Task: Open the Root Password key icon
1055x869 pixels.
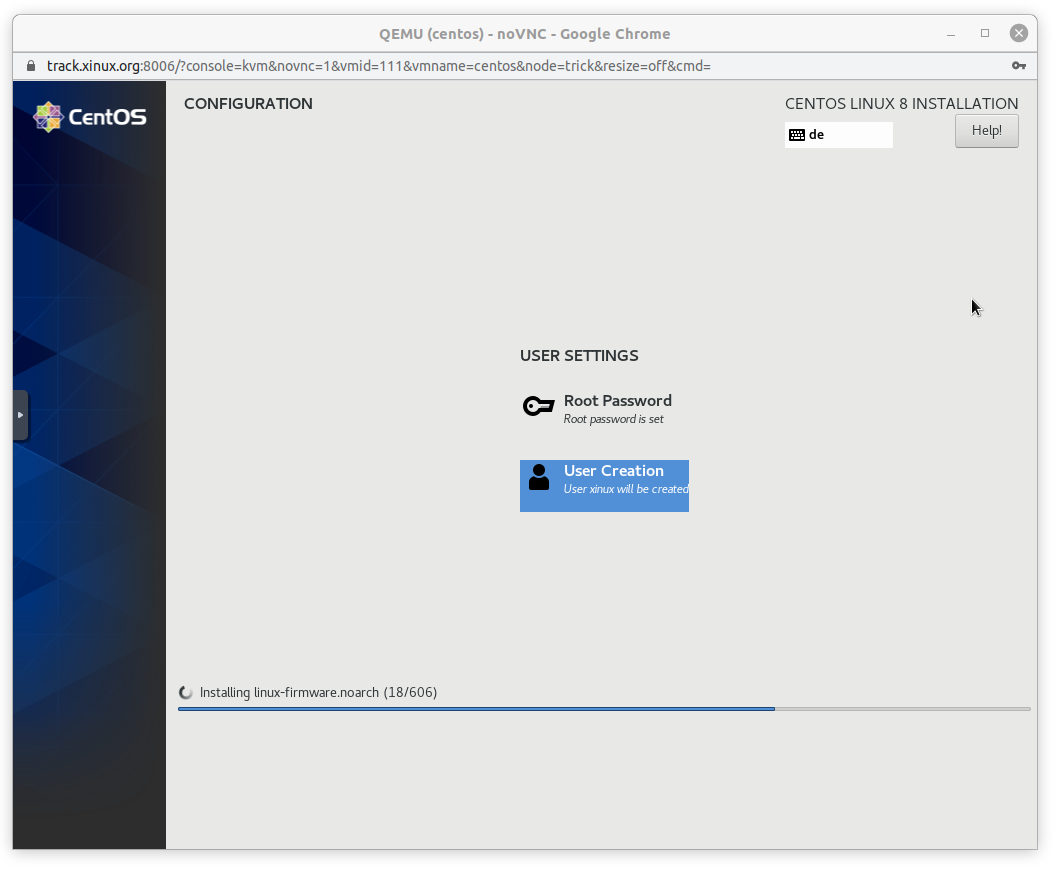Action: pyautogui.click(x=538, y=406)
